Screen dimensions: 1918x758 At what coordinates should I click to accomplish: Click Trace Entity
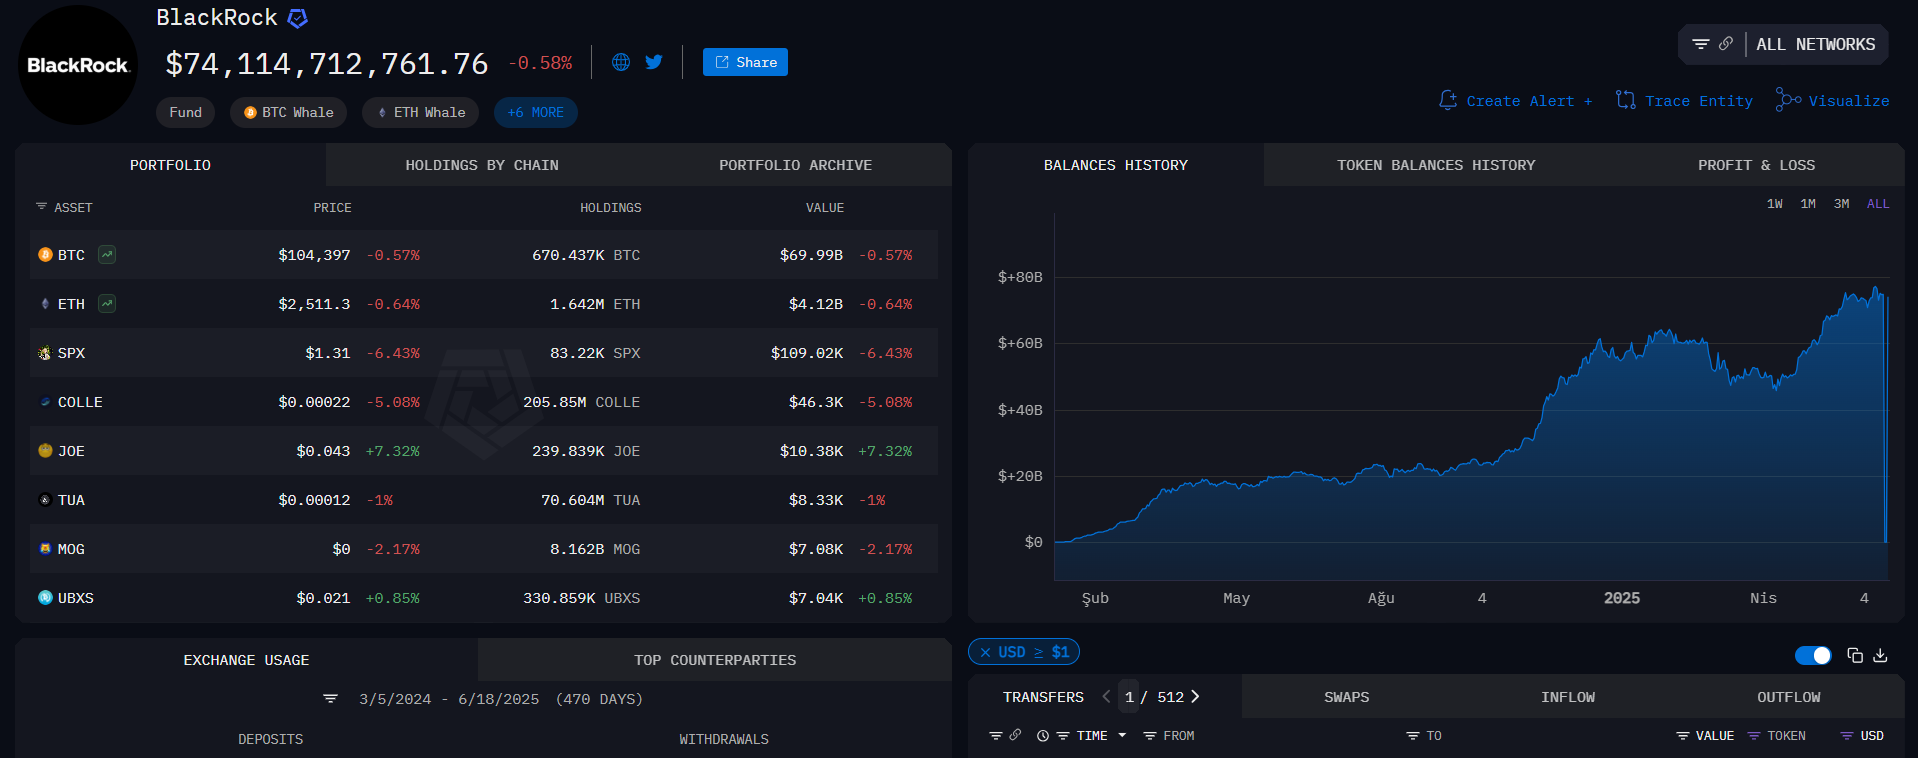[1685, 100]
